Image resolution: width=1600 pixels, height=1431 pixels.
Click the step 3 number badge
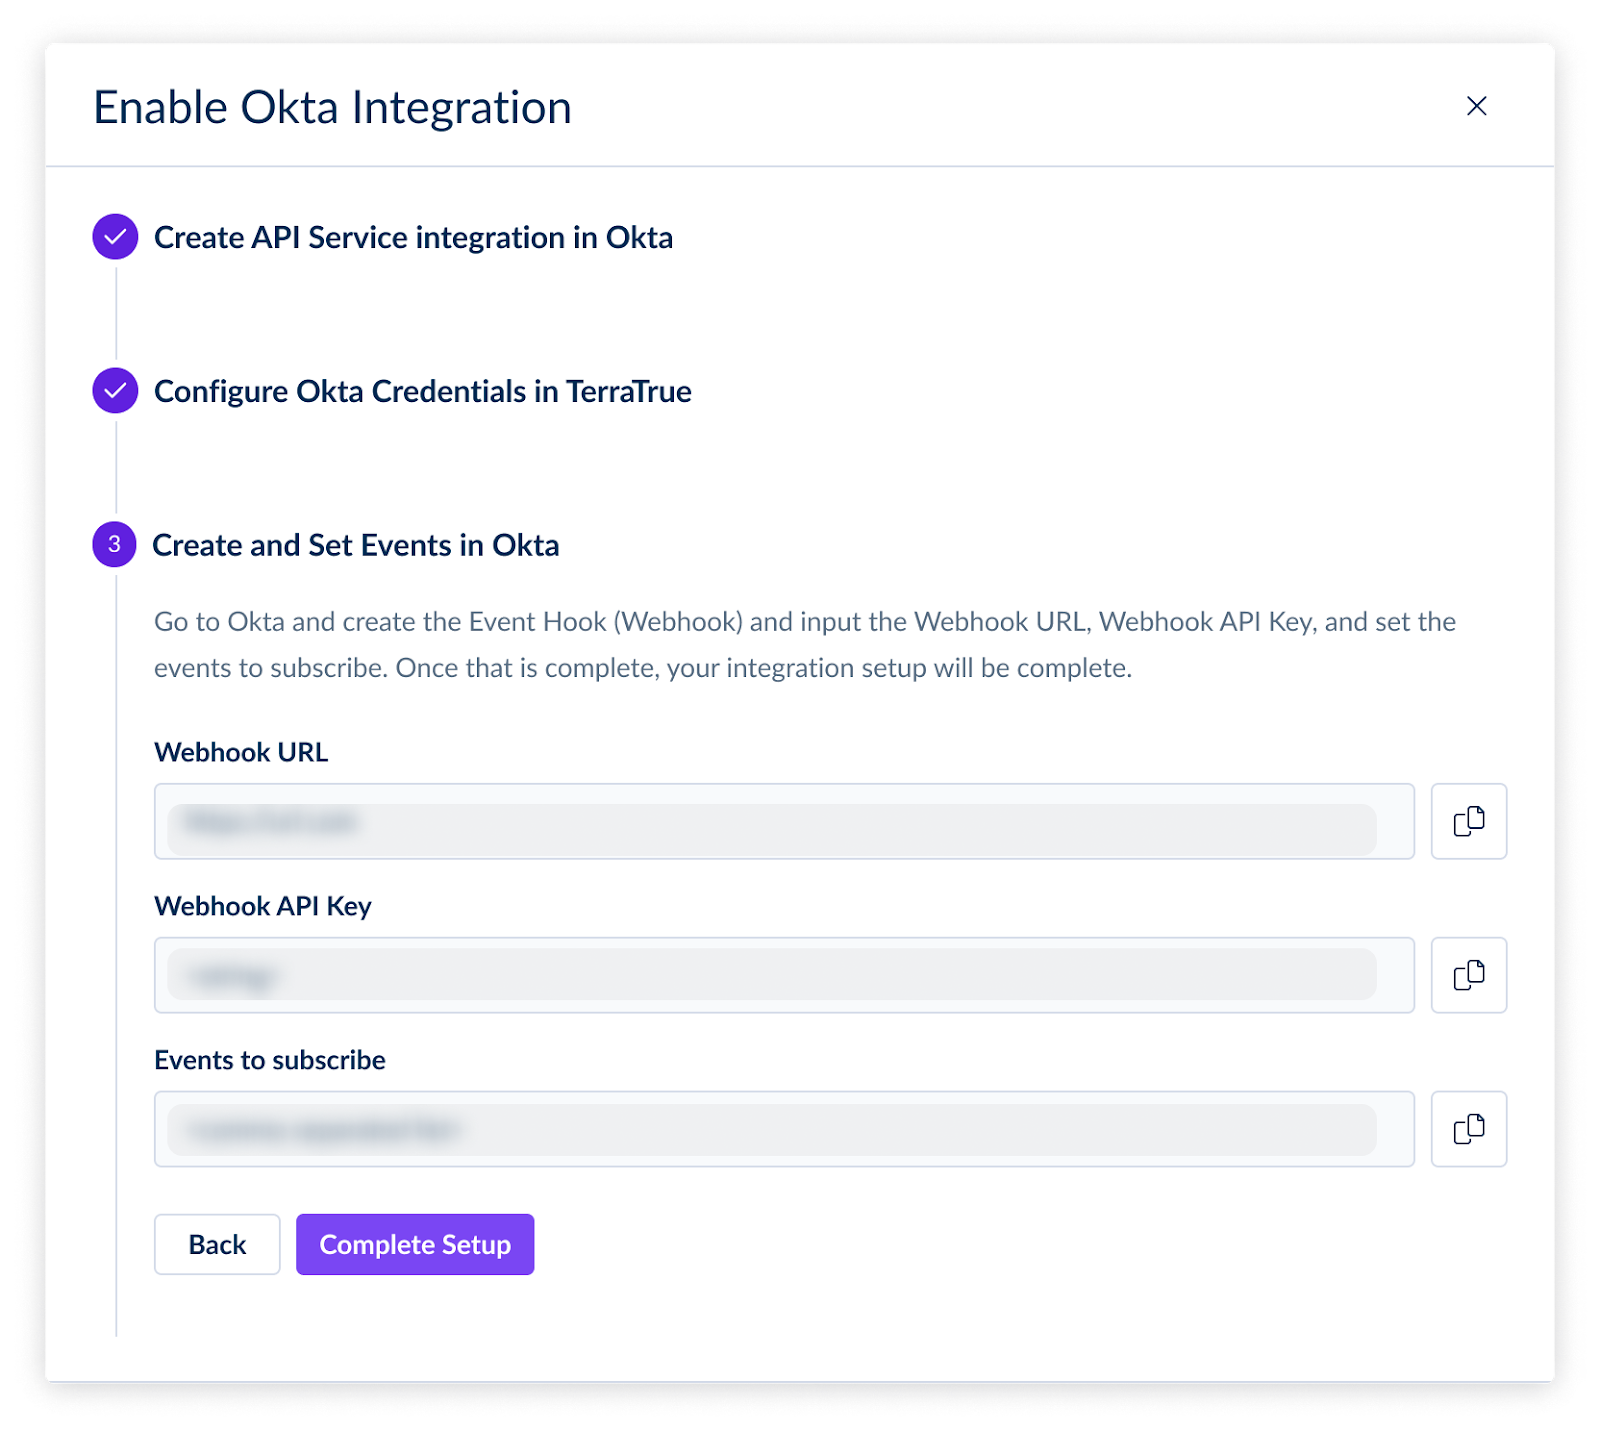point(115,544)
